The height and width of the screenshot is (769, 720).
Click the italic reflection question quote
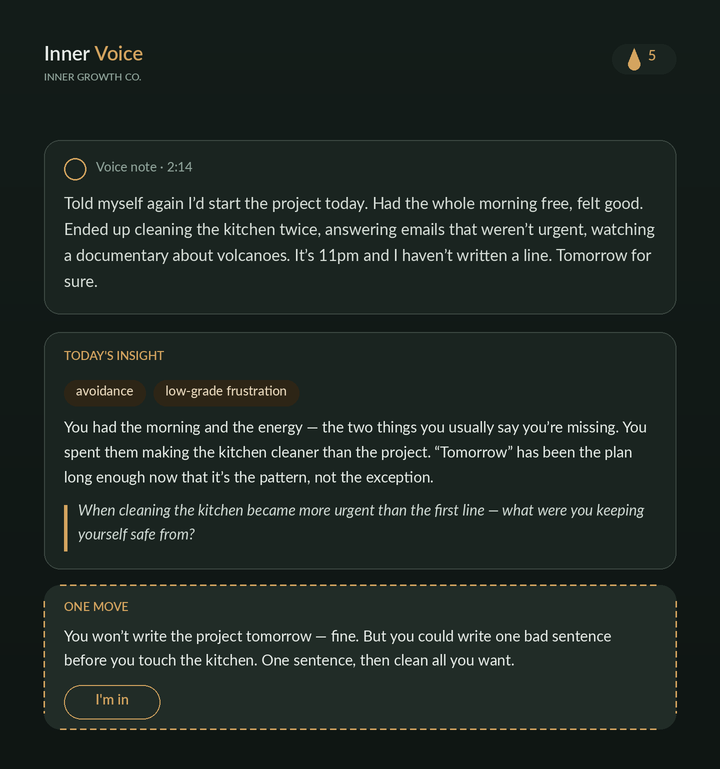pyautogui.click(x=361, y=522)
